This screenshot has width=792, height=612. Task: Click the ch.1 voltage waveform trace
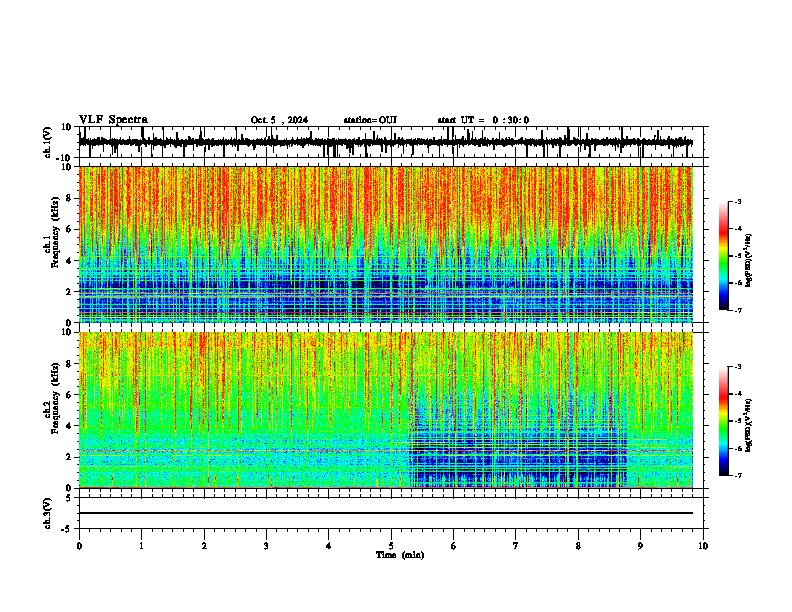pos(385,142)
